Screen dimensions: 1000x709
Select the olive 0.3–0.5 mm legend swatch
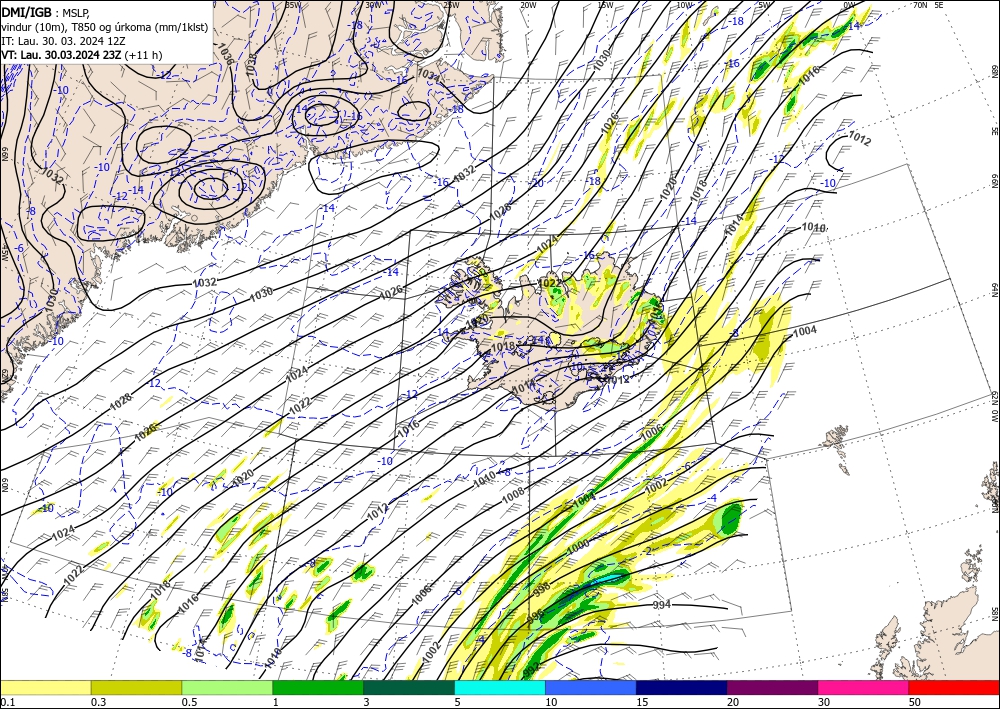[136, 687]
